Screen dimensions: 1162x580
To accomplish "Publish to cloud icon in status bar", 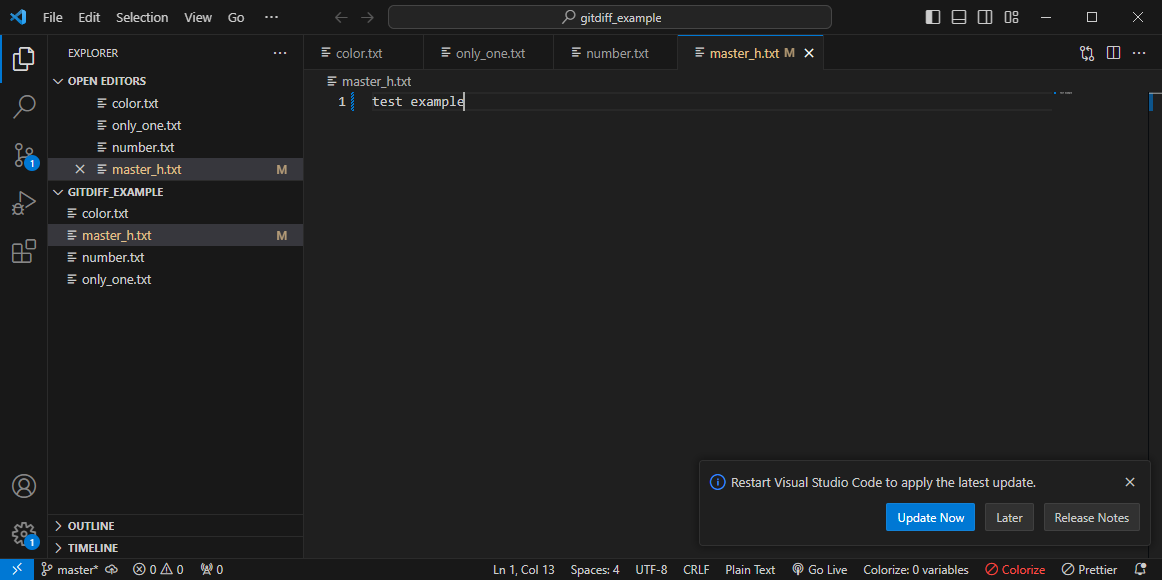I will click(x=112, y=570).
